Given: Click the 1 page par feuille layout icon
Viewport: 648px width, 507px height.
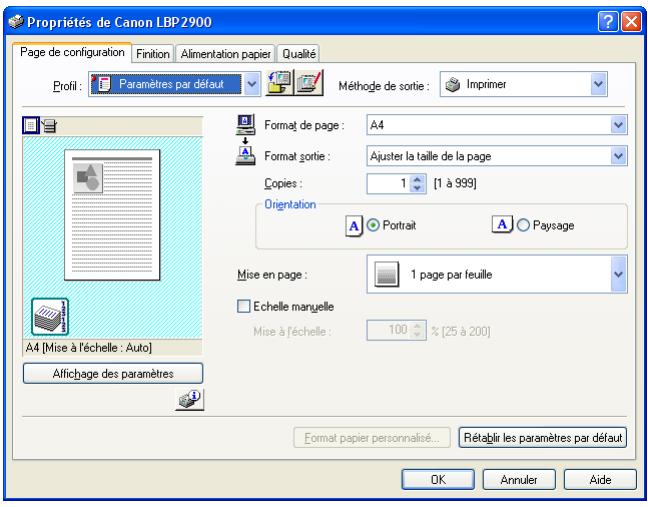Looking at the screenshot, I should [386, 274].
